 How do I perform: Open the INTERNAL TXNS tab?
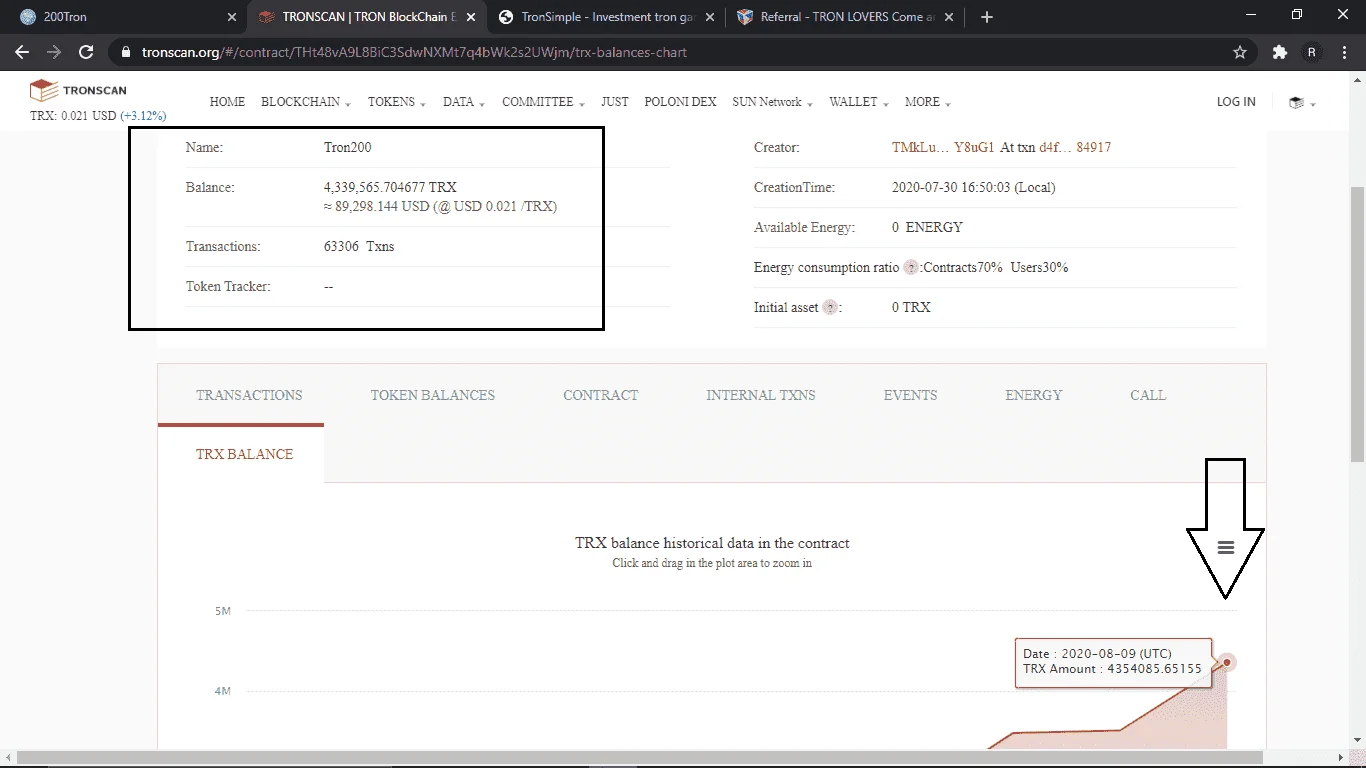(761, 395)
